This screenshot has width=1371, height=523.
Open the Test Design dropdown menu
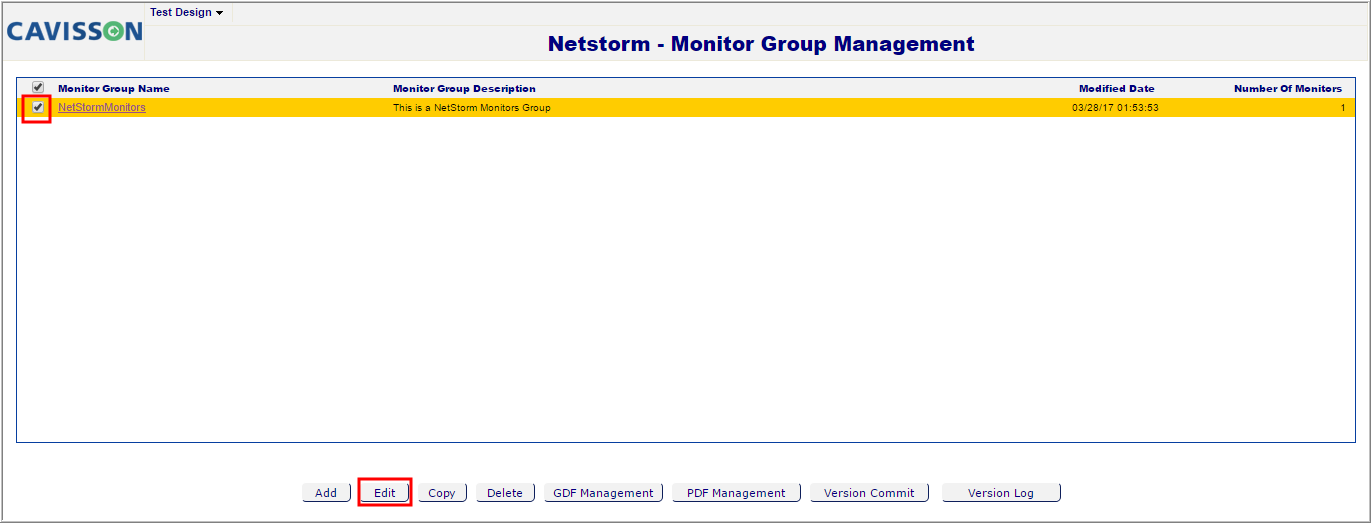[x=186, y=12]
